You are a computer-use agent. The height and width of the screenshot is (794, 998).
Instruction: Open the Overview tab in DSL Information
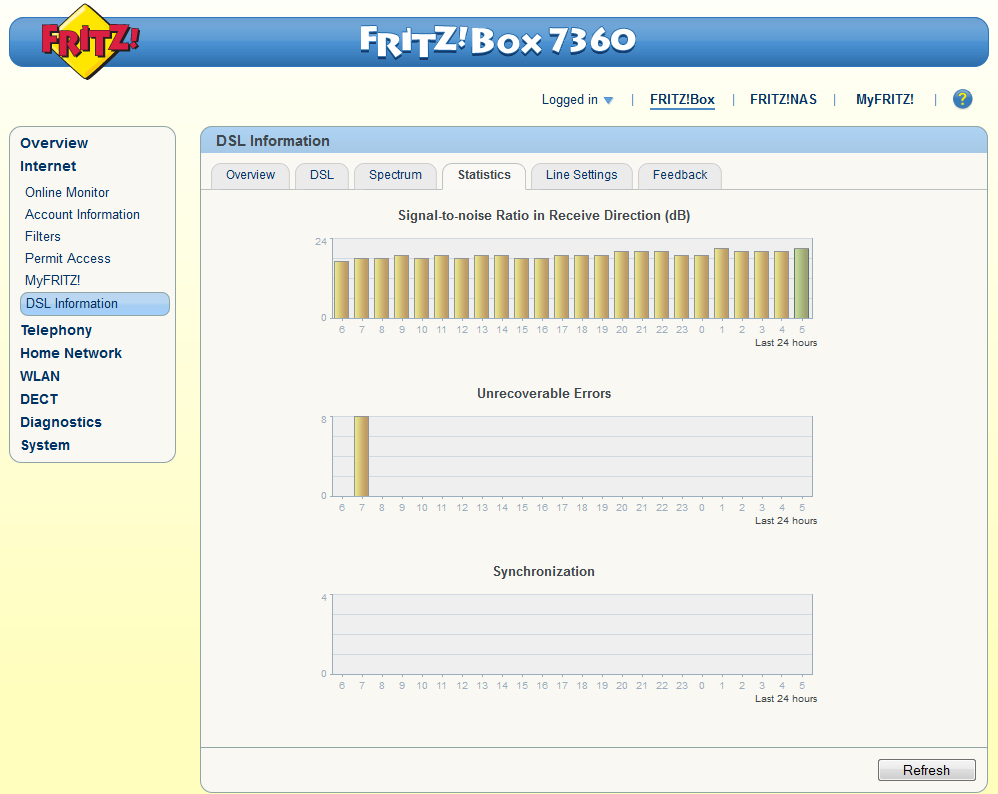(x=250, y=175)
